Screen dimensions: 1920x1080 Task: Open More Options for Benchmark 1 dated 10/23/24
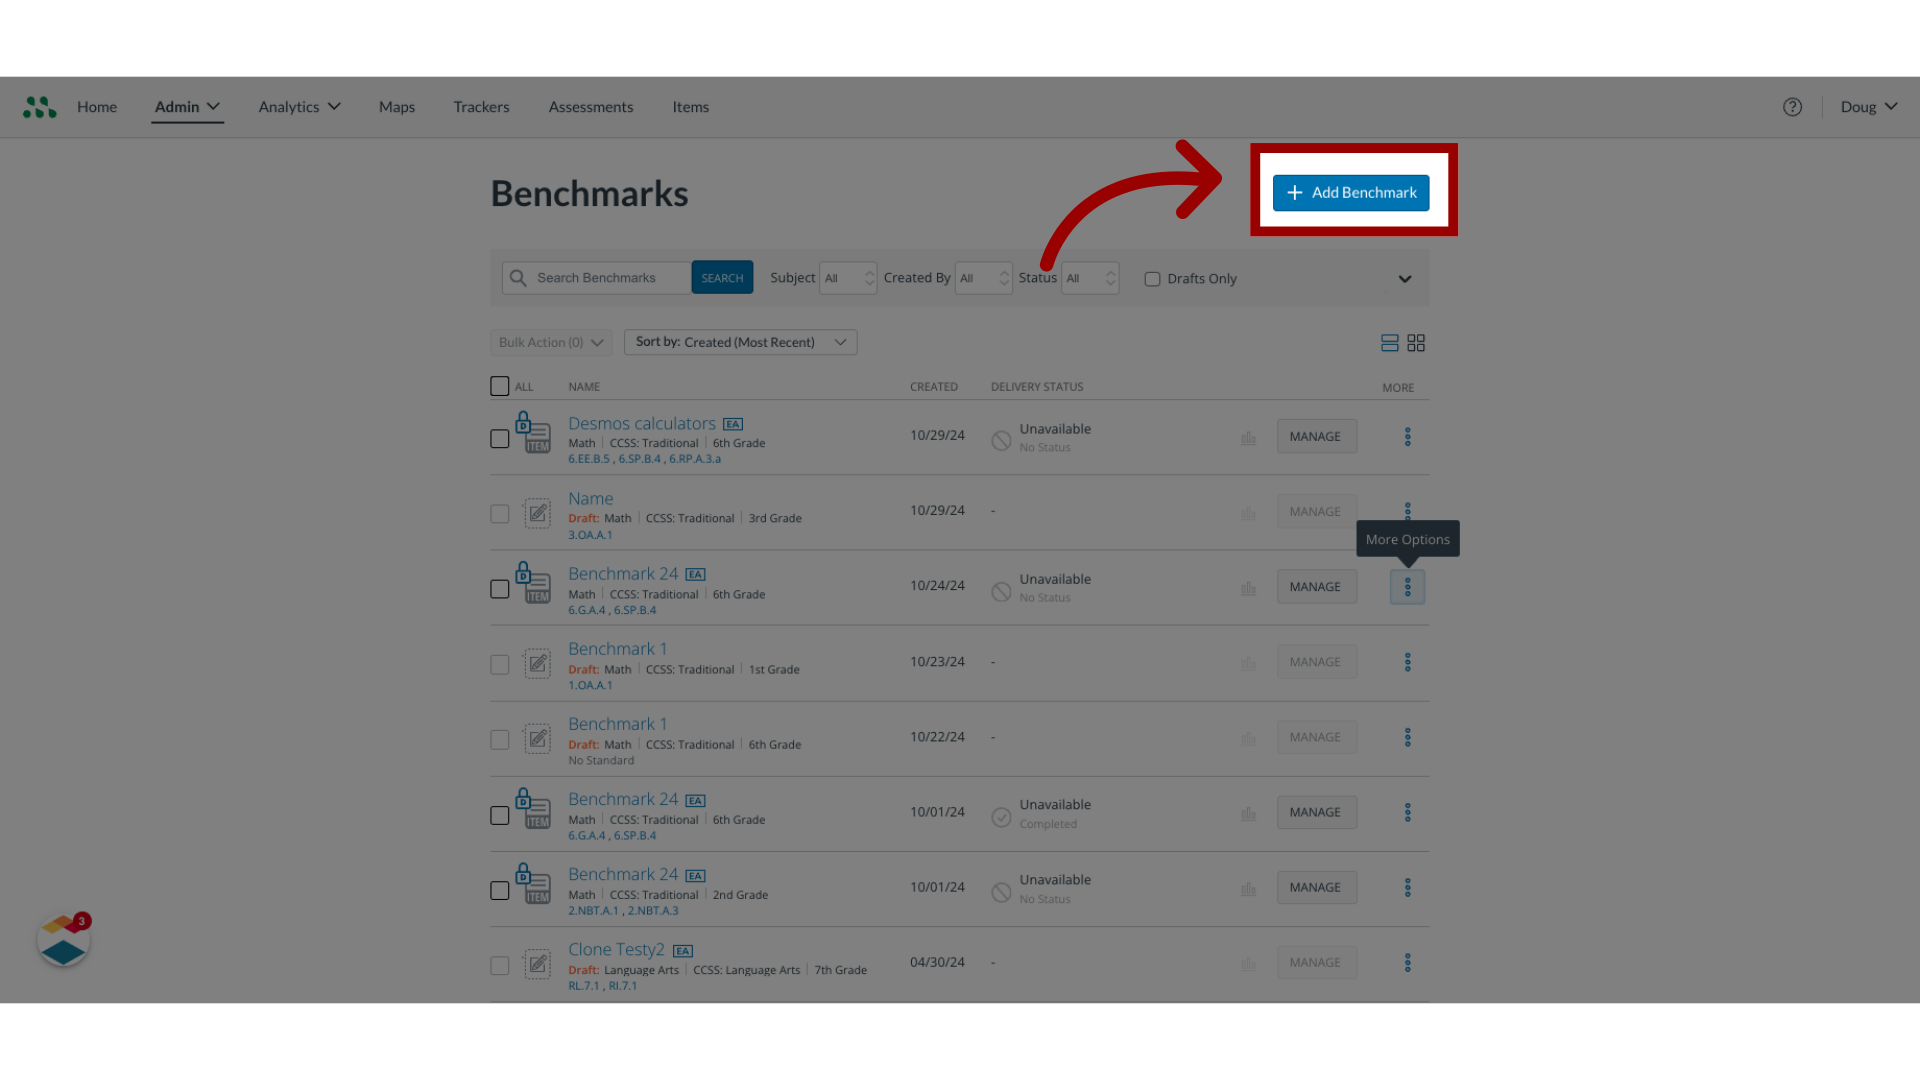point(1407,662)
